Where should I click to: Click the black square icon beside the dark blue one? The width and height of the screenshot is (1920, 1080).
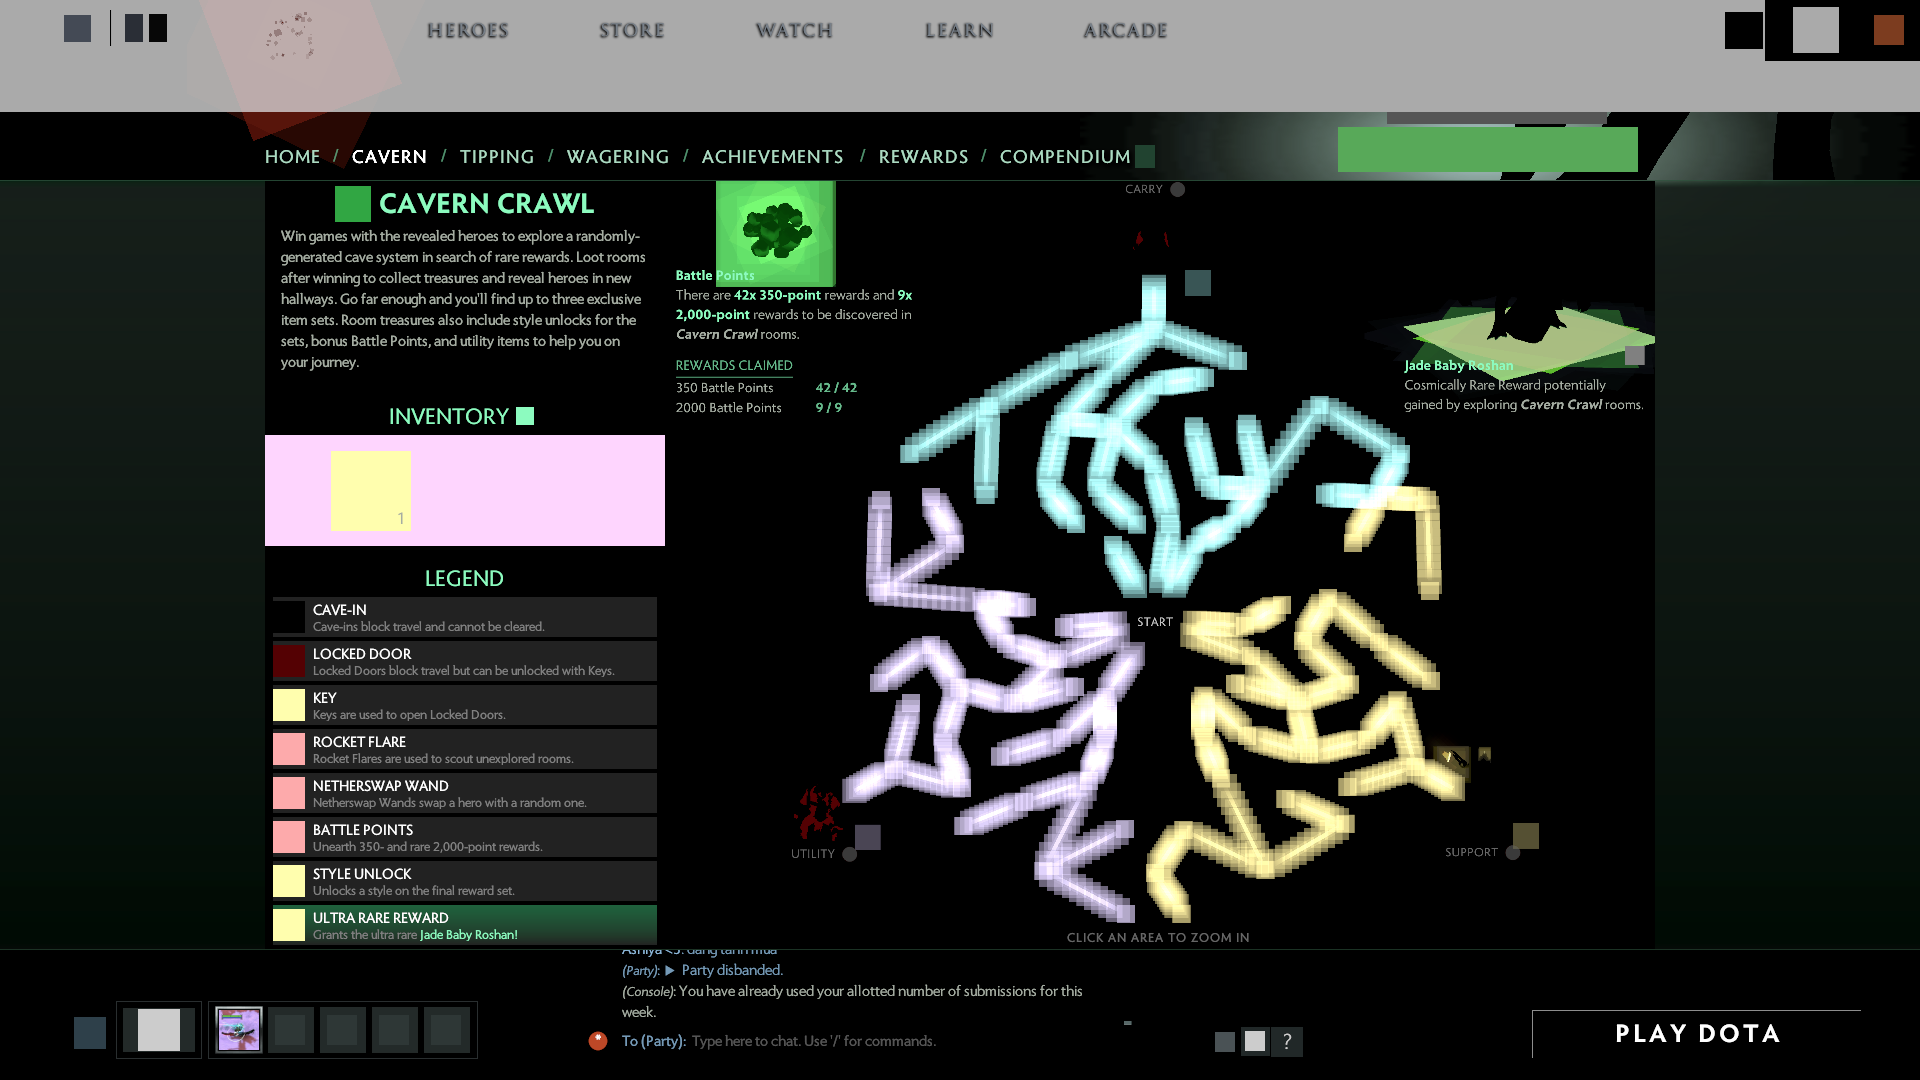pos(158,28)
